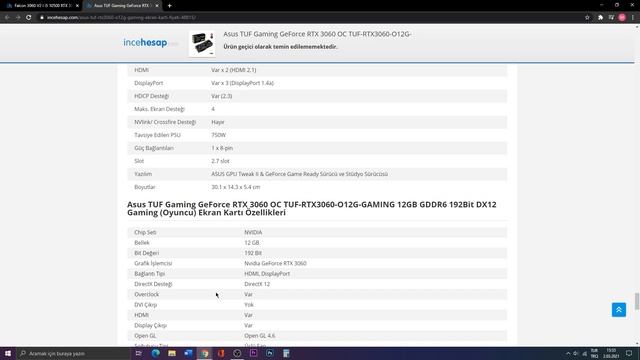Open the orange Office taskbar icon
Screen dimensions: 640x360
221,353
